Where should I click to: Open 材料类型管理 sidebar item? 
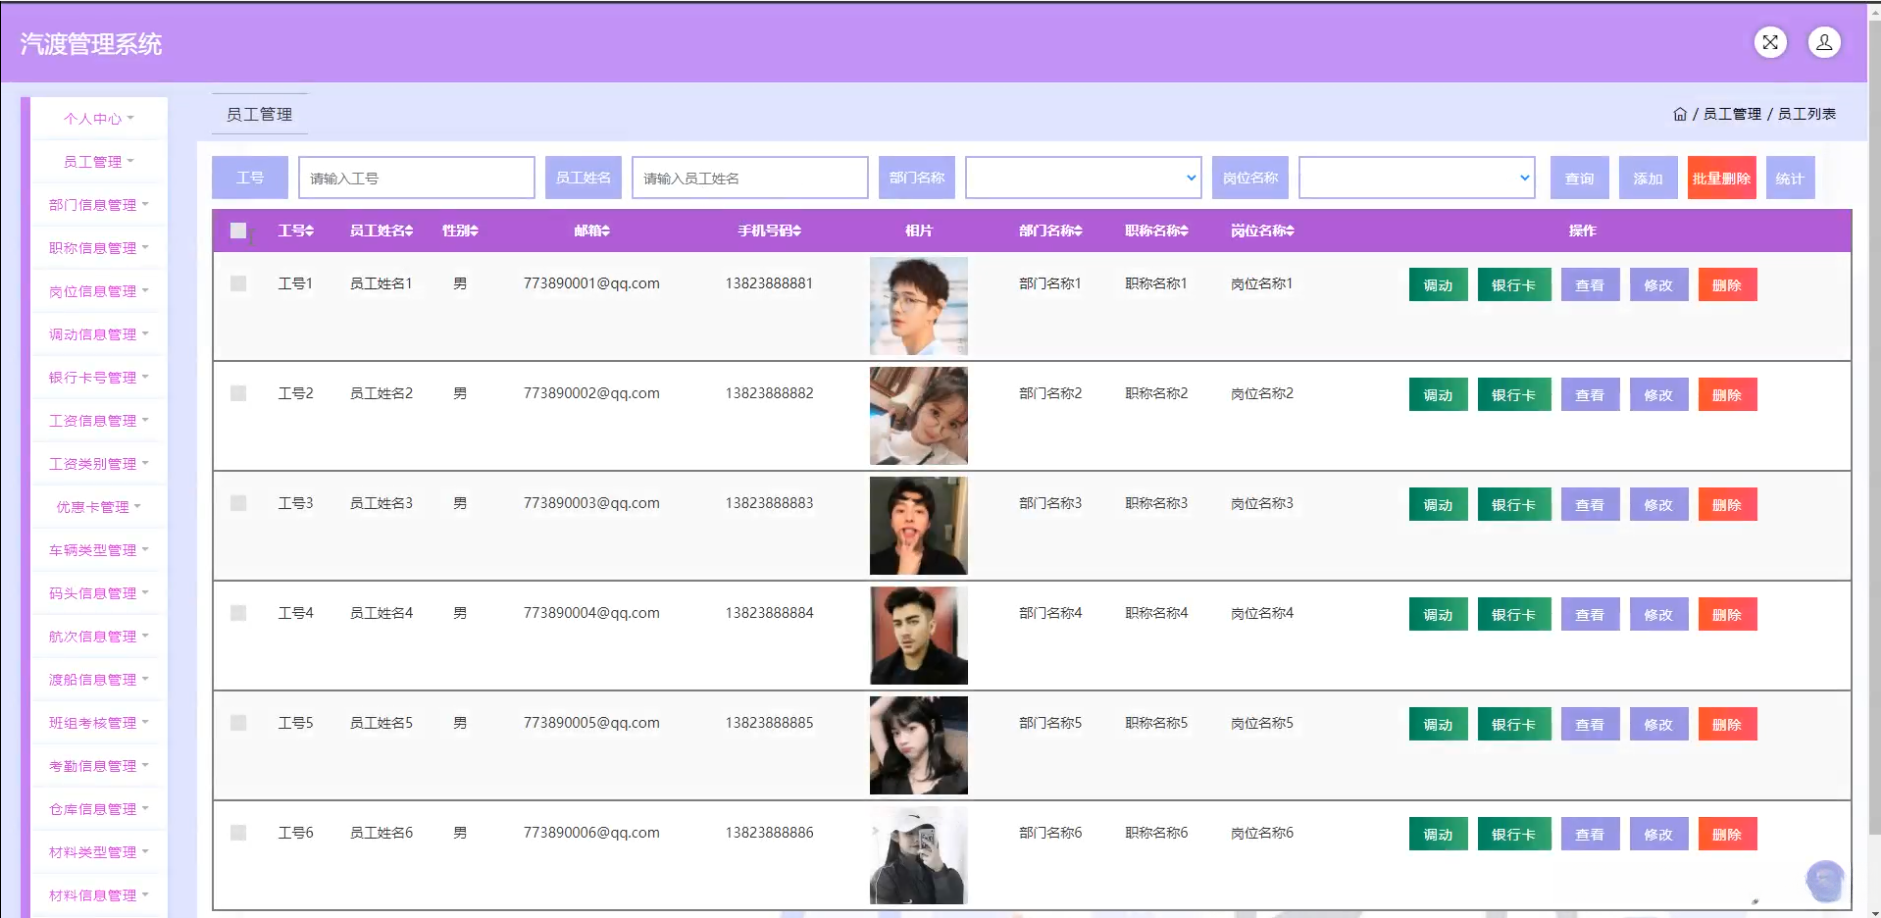click(x=99, y=852)
